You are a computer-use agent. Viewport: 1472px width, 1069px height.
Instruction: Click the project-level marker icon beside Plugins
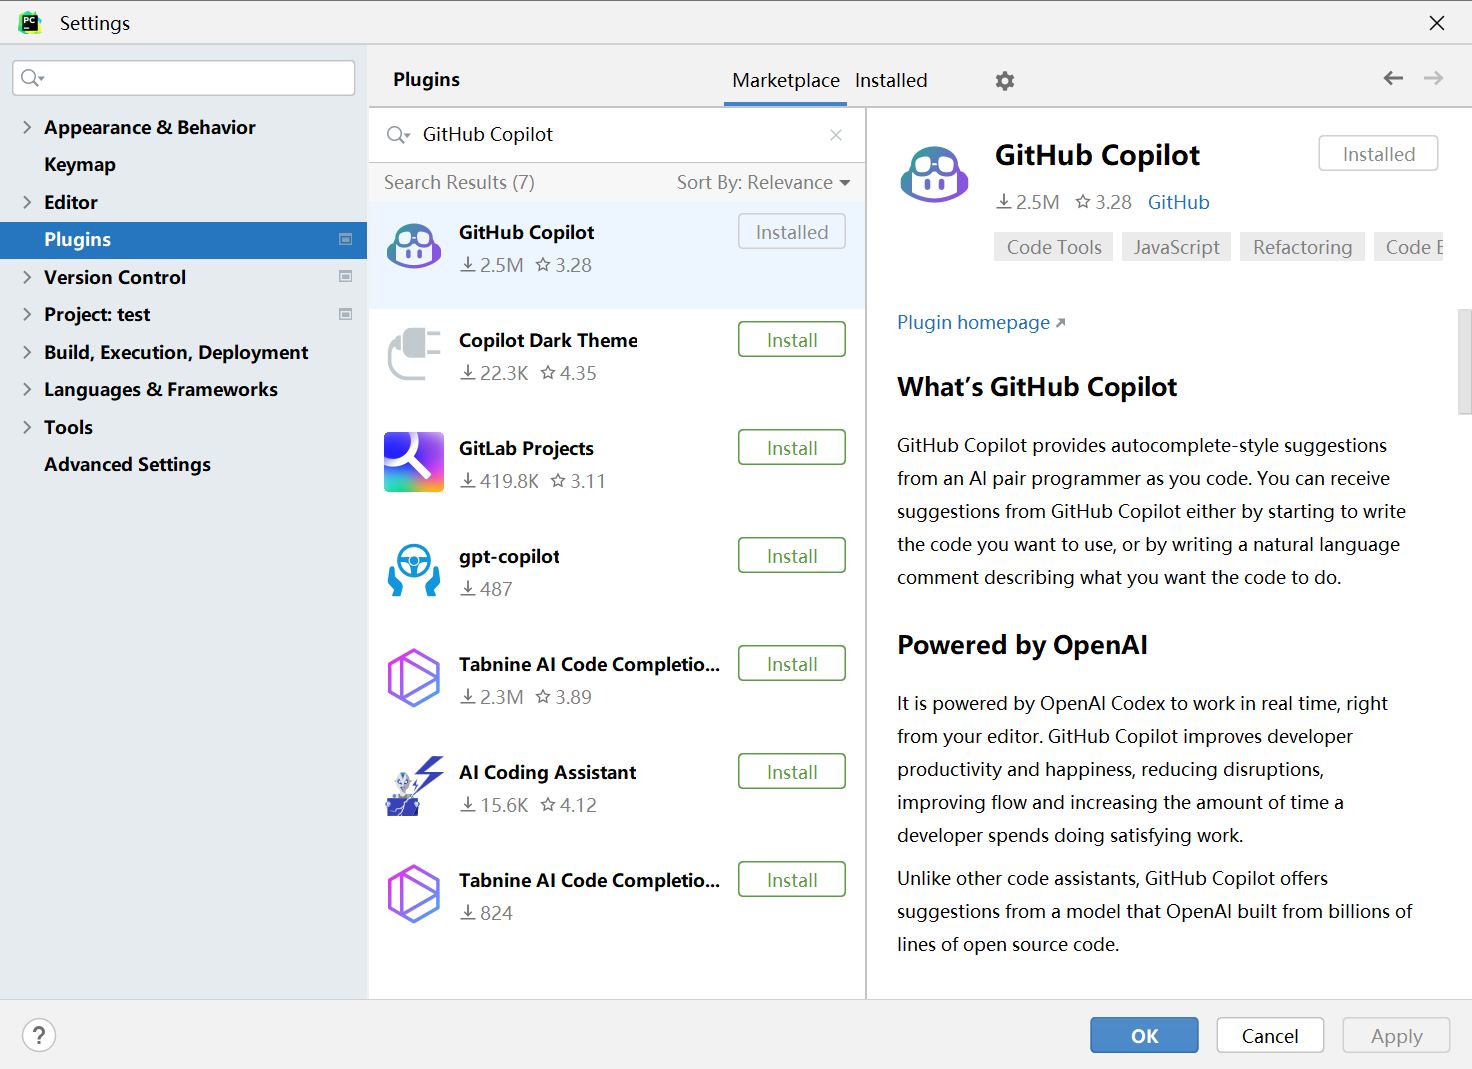pyautogui.click(x=346, y=239)
